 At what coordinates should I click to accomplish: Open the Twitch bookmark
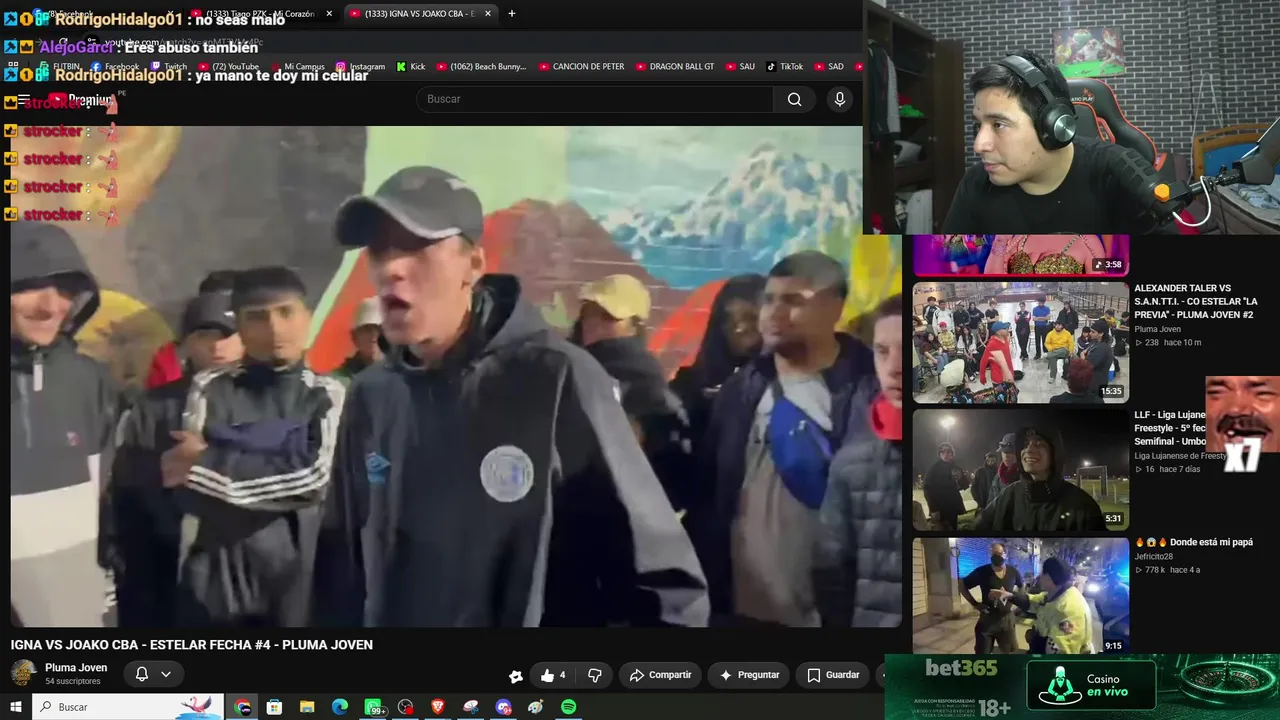(168, 67)
